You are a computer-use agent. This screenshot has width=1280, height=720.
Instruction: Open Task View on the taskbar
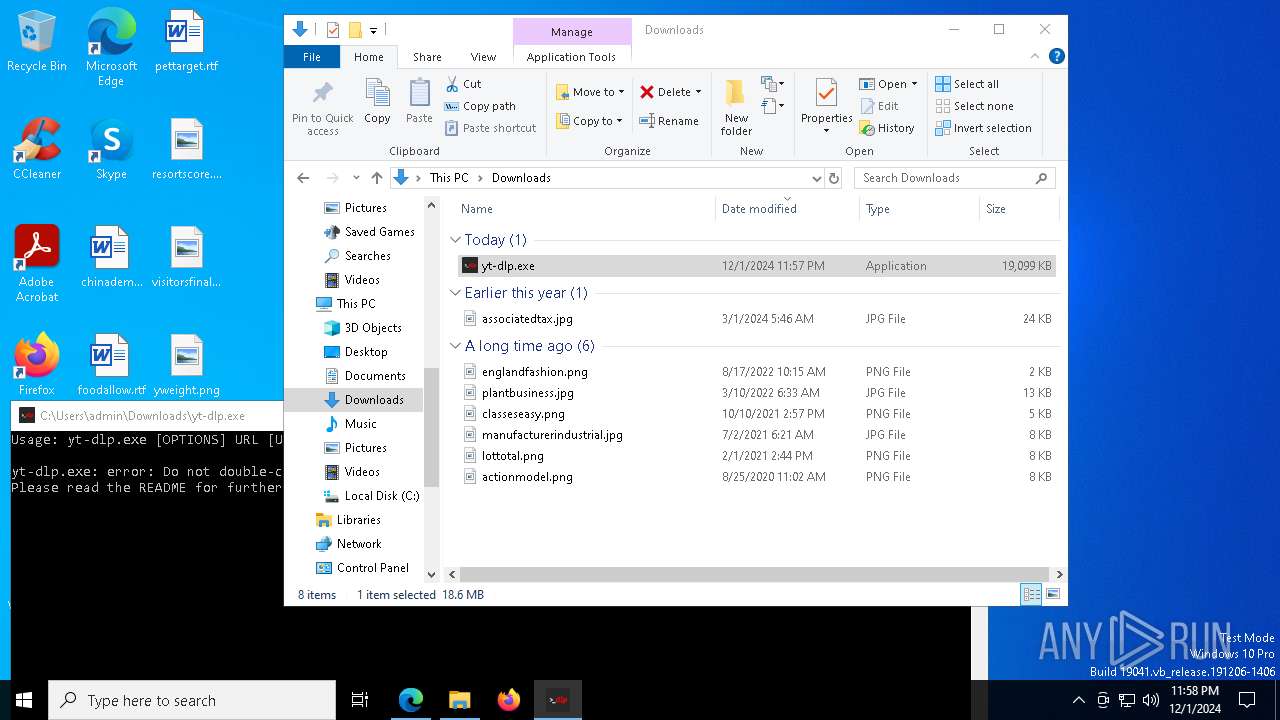(x=360, y=700)
